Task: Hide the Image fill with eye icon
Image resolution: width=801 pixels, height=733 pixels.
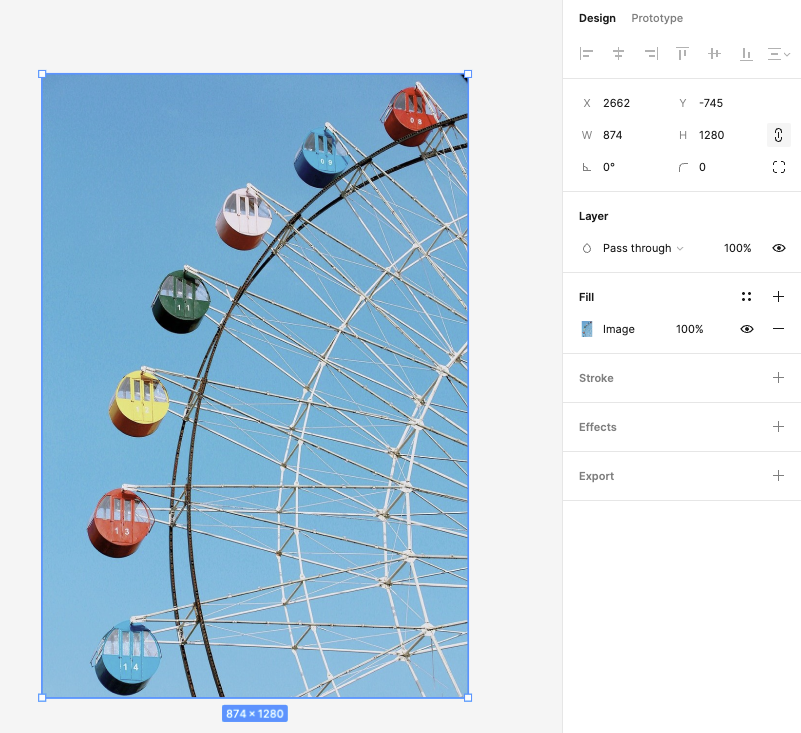Action: [747, 329]
